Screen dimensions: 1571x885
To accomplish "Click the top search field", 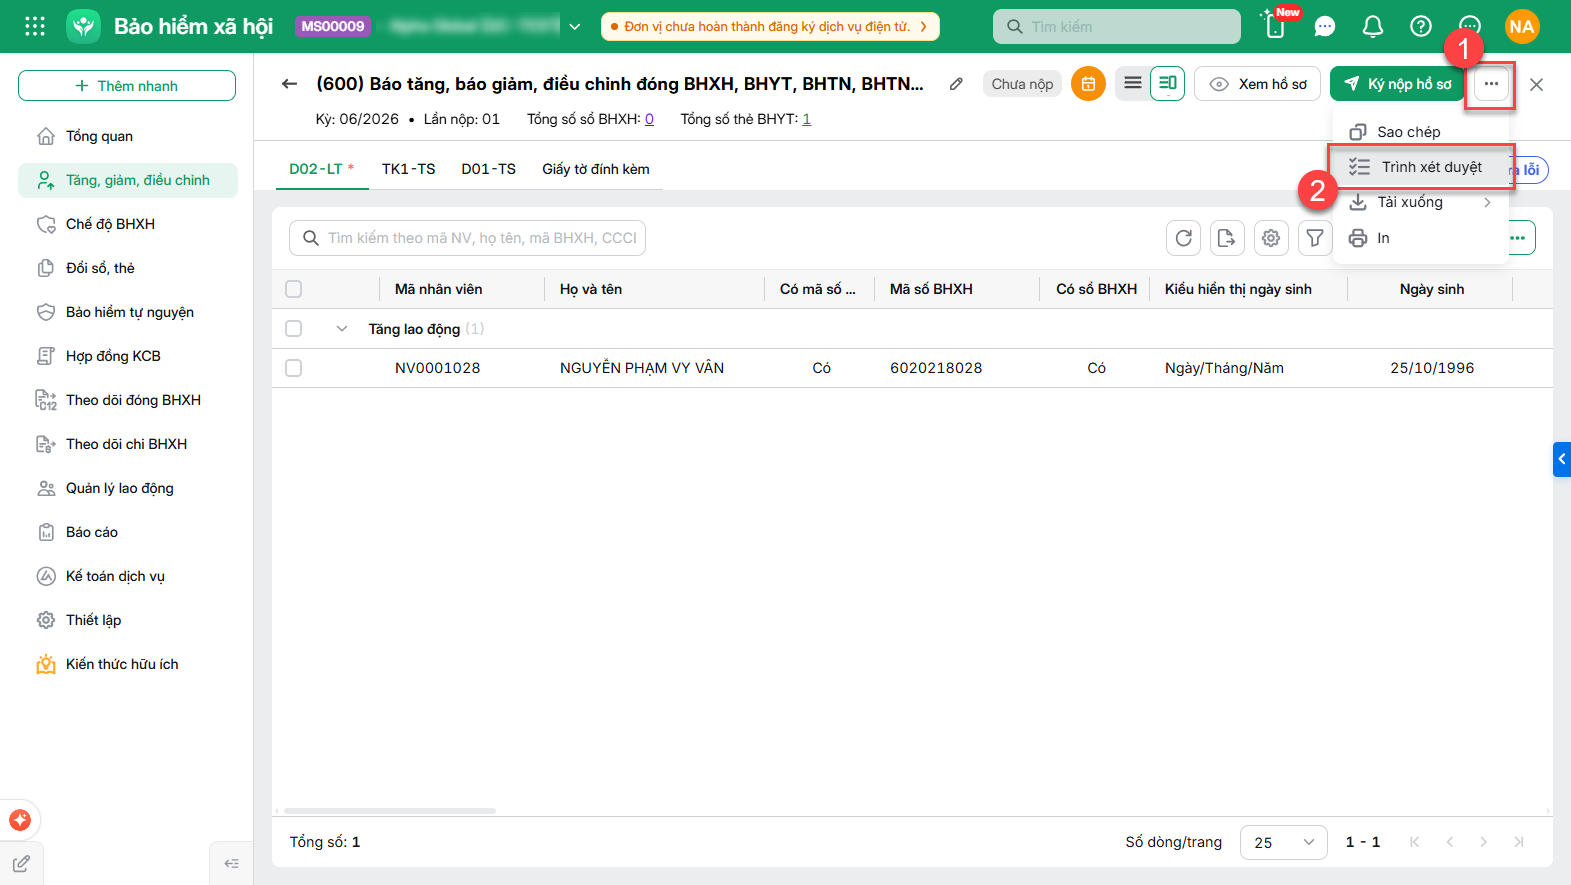I will (1116, 27).
